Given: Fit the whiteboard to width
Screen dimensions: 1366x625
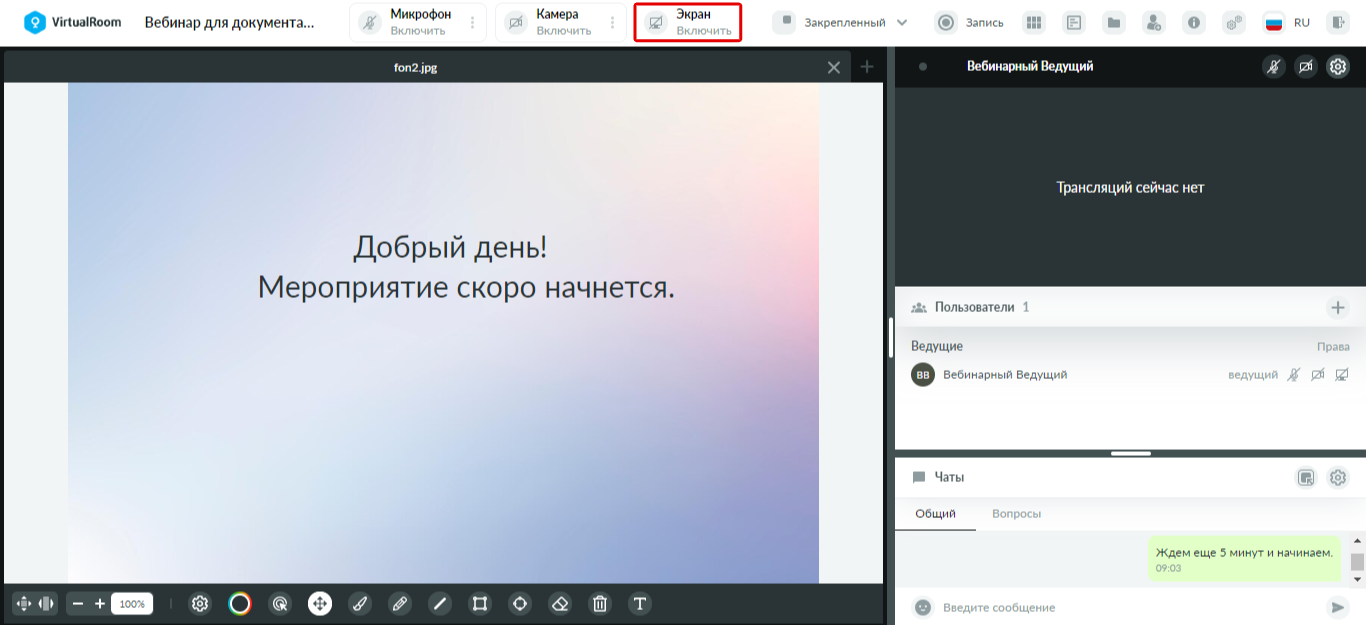Looking at the screenshot, I should [x=46, y=603].
